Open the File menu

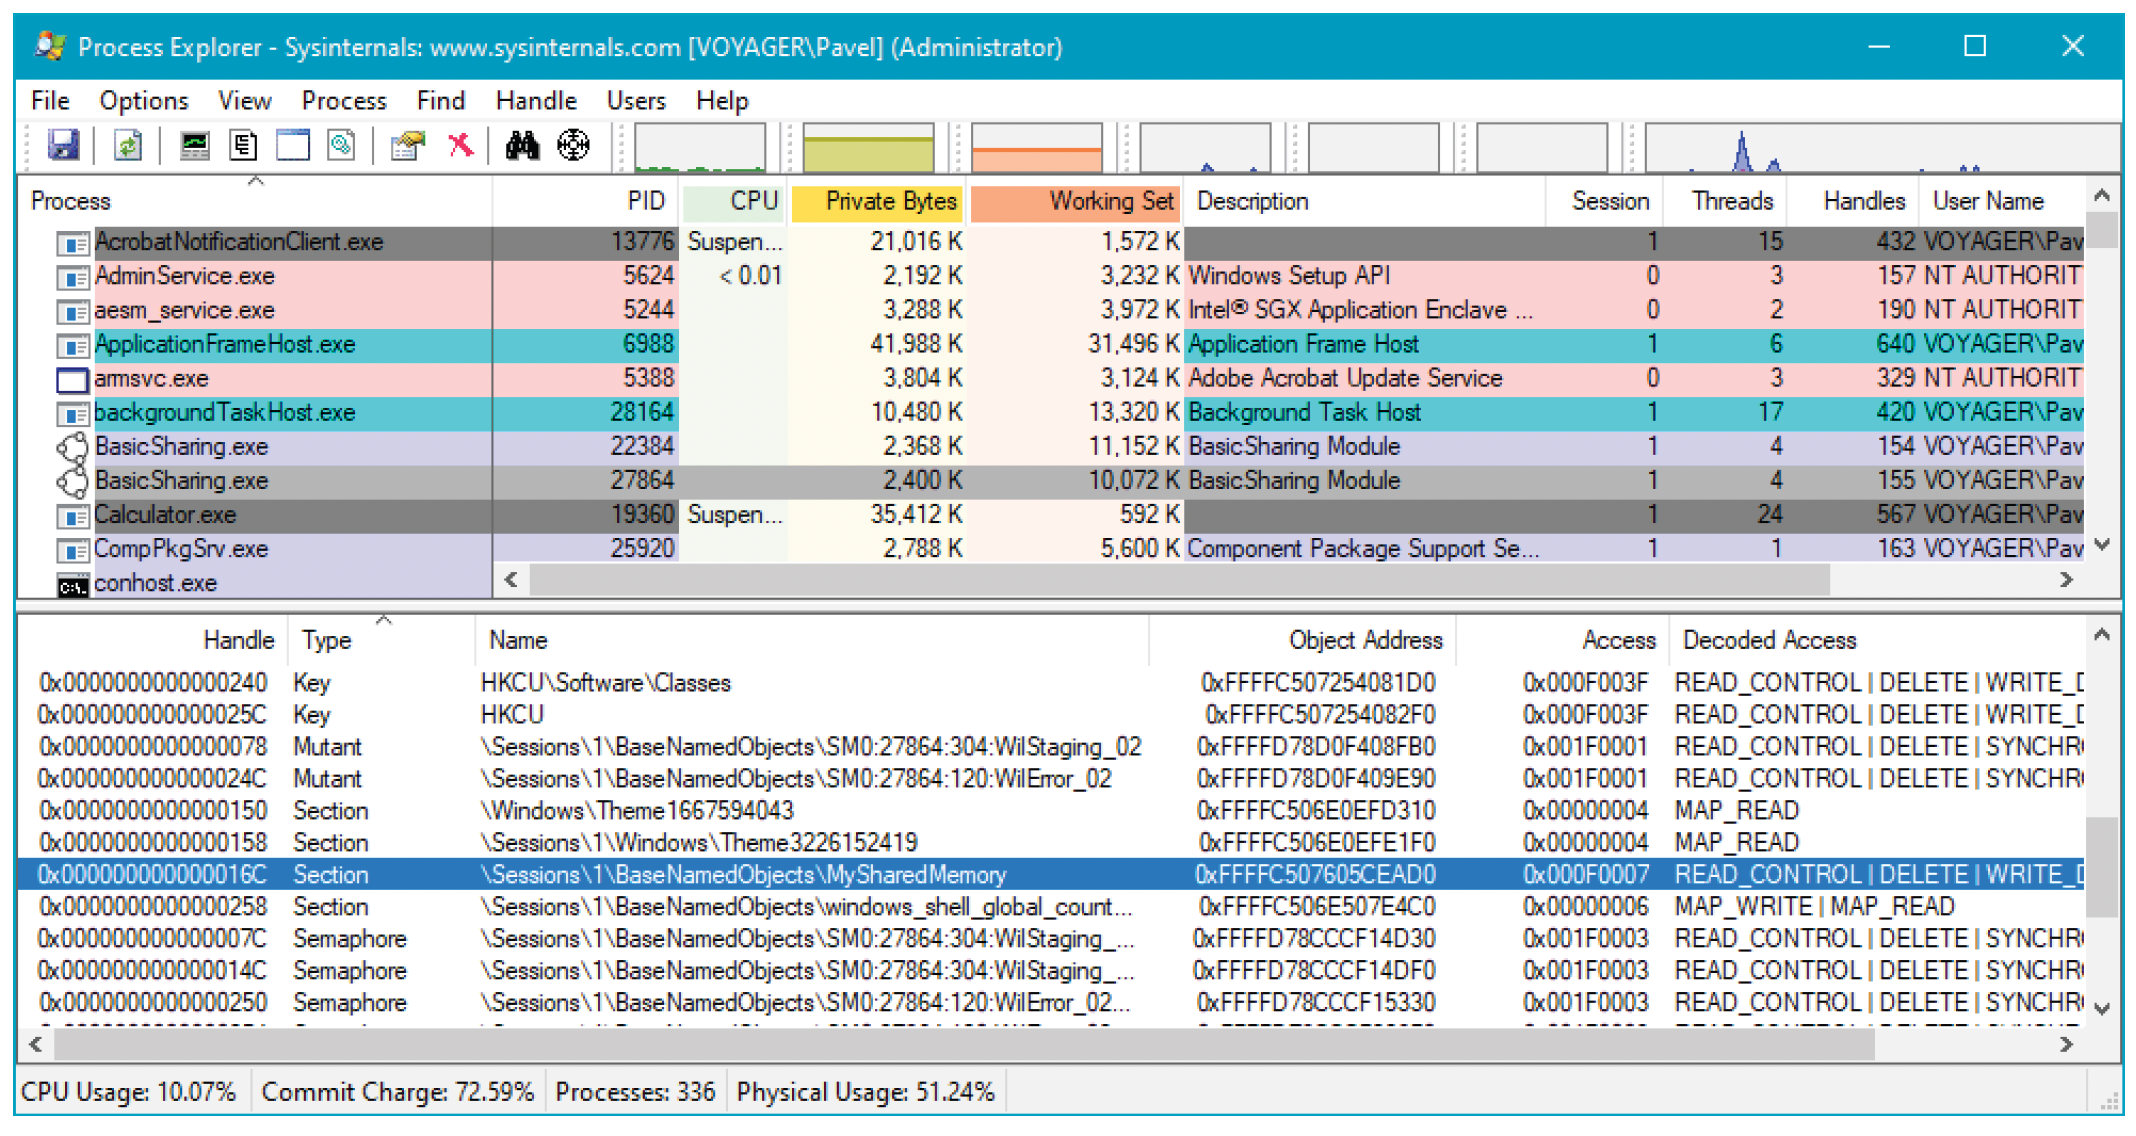(50, 101)
